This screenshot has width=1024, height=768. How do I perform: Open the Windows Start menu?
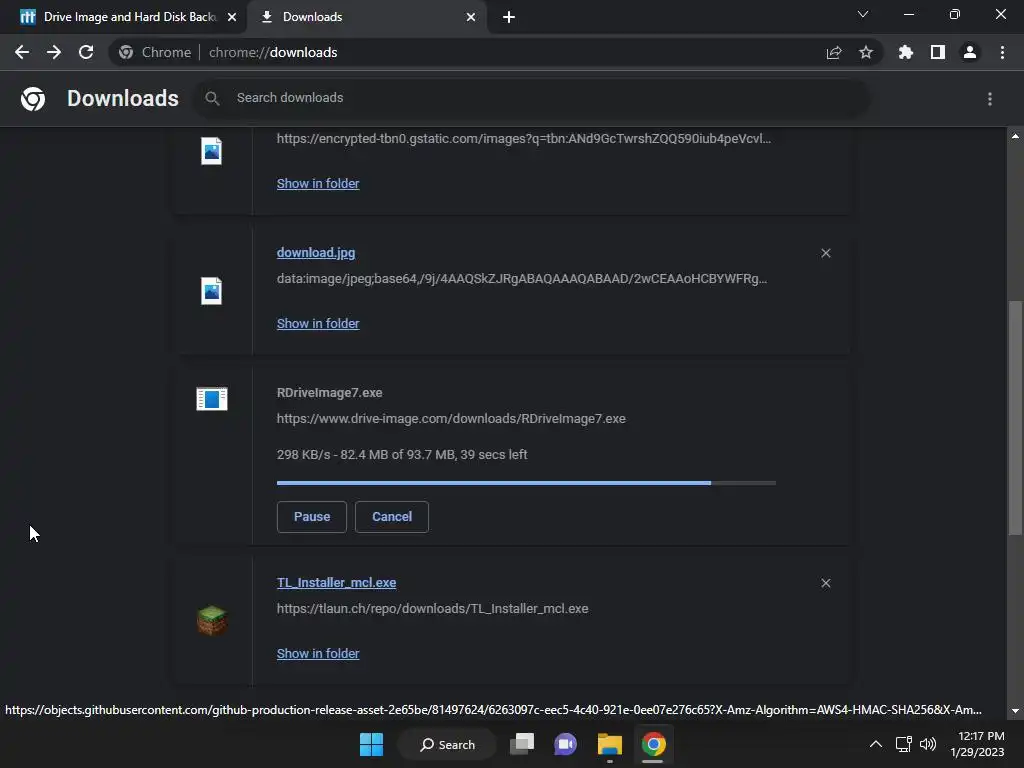tap(372, 744)
